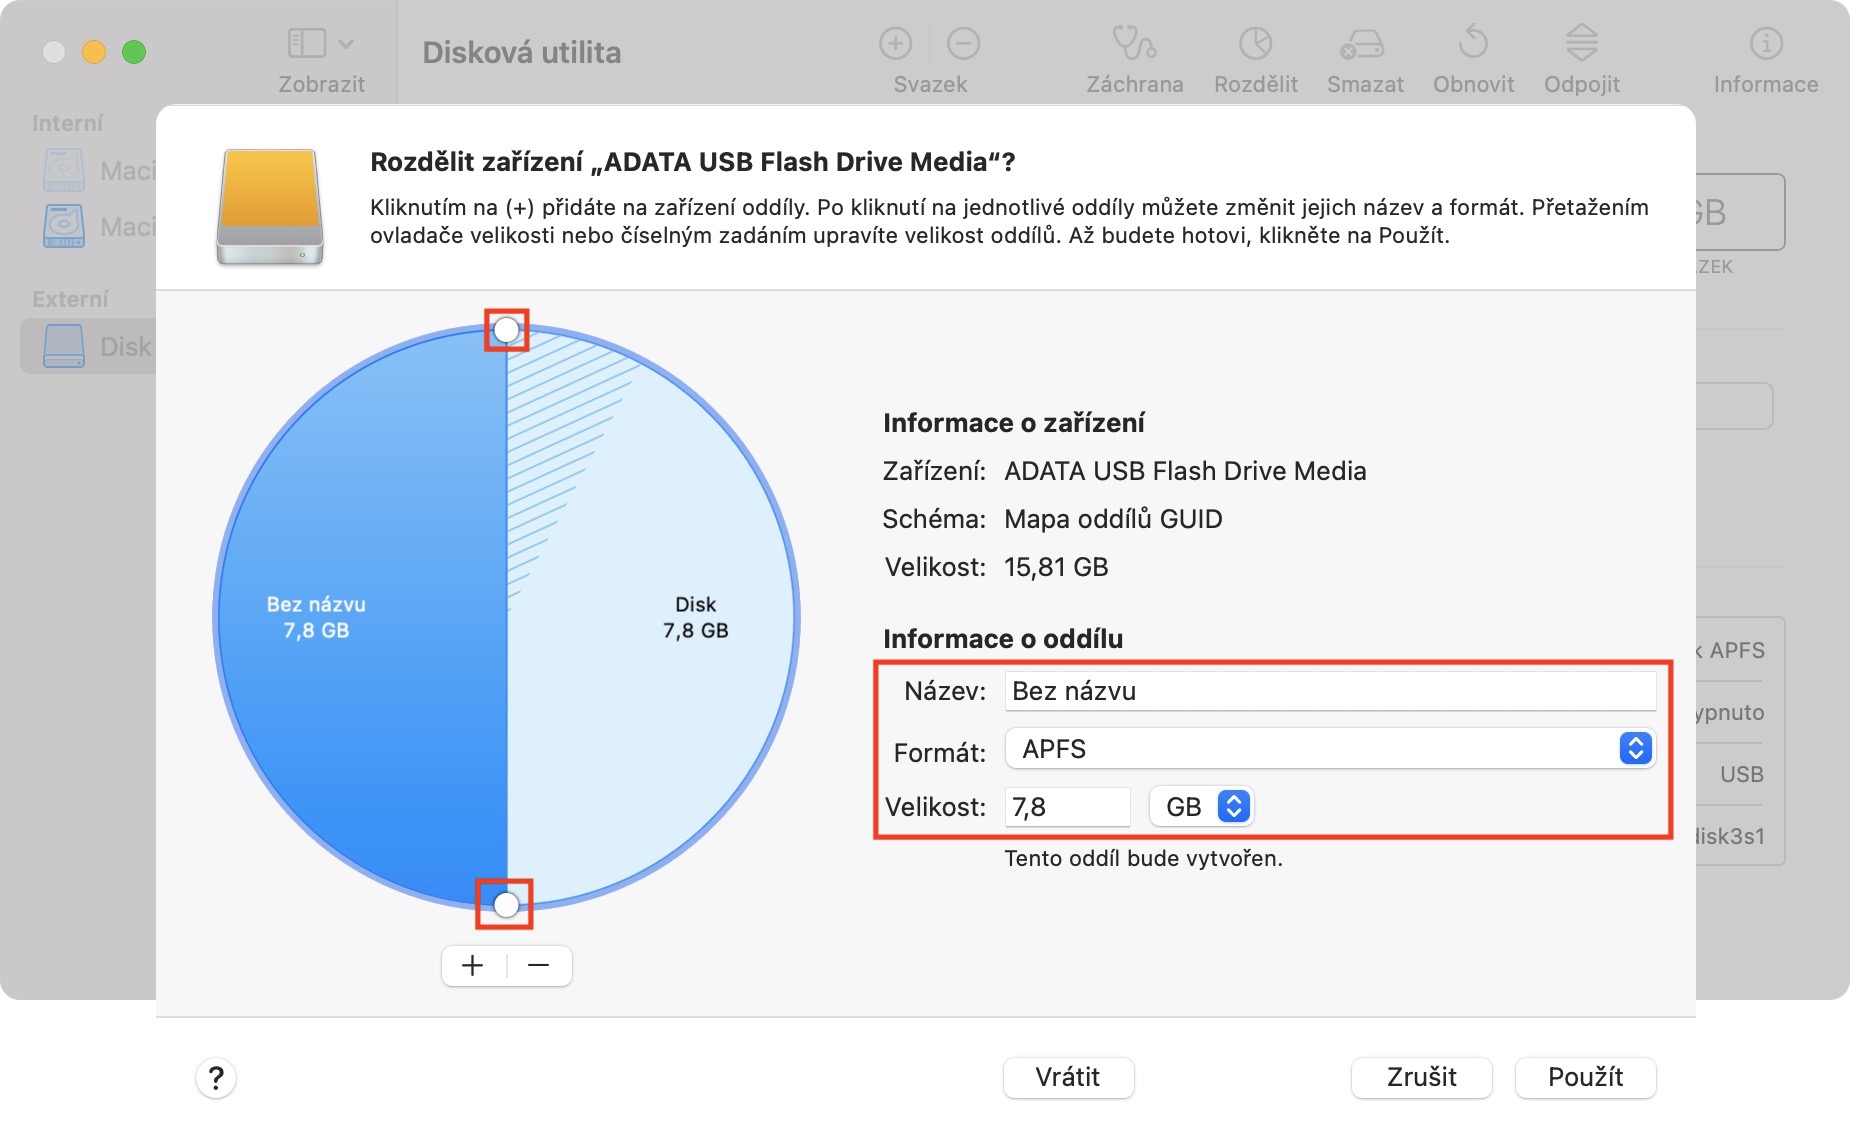
Task: Click the help question mark button
Action: pyautogui.click(x=216, y=1078)
